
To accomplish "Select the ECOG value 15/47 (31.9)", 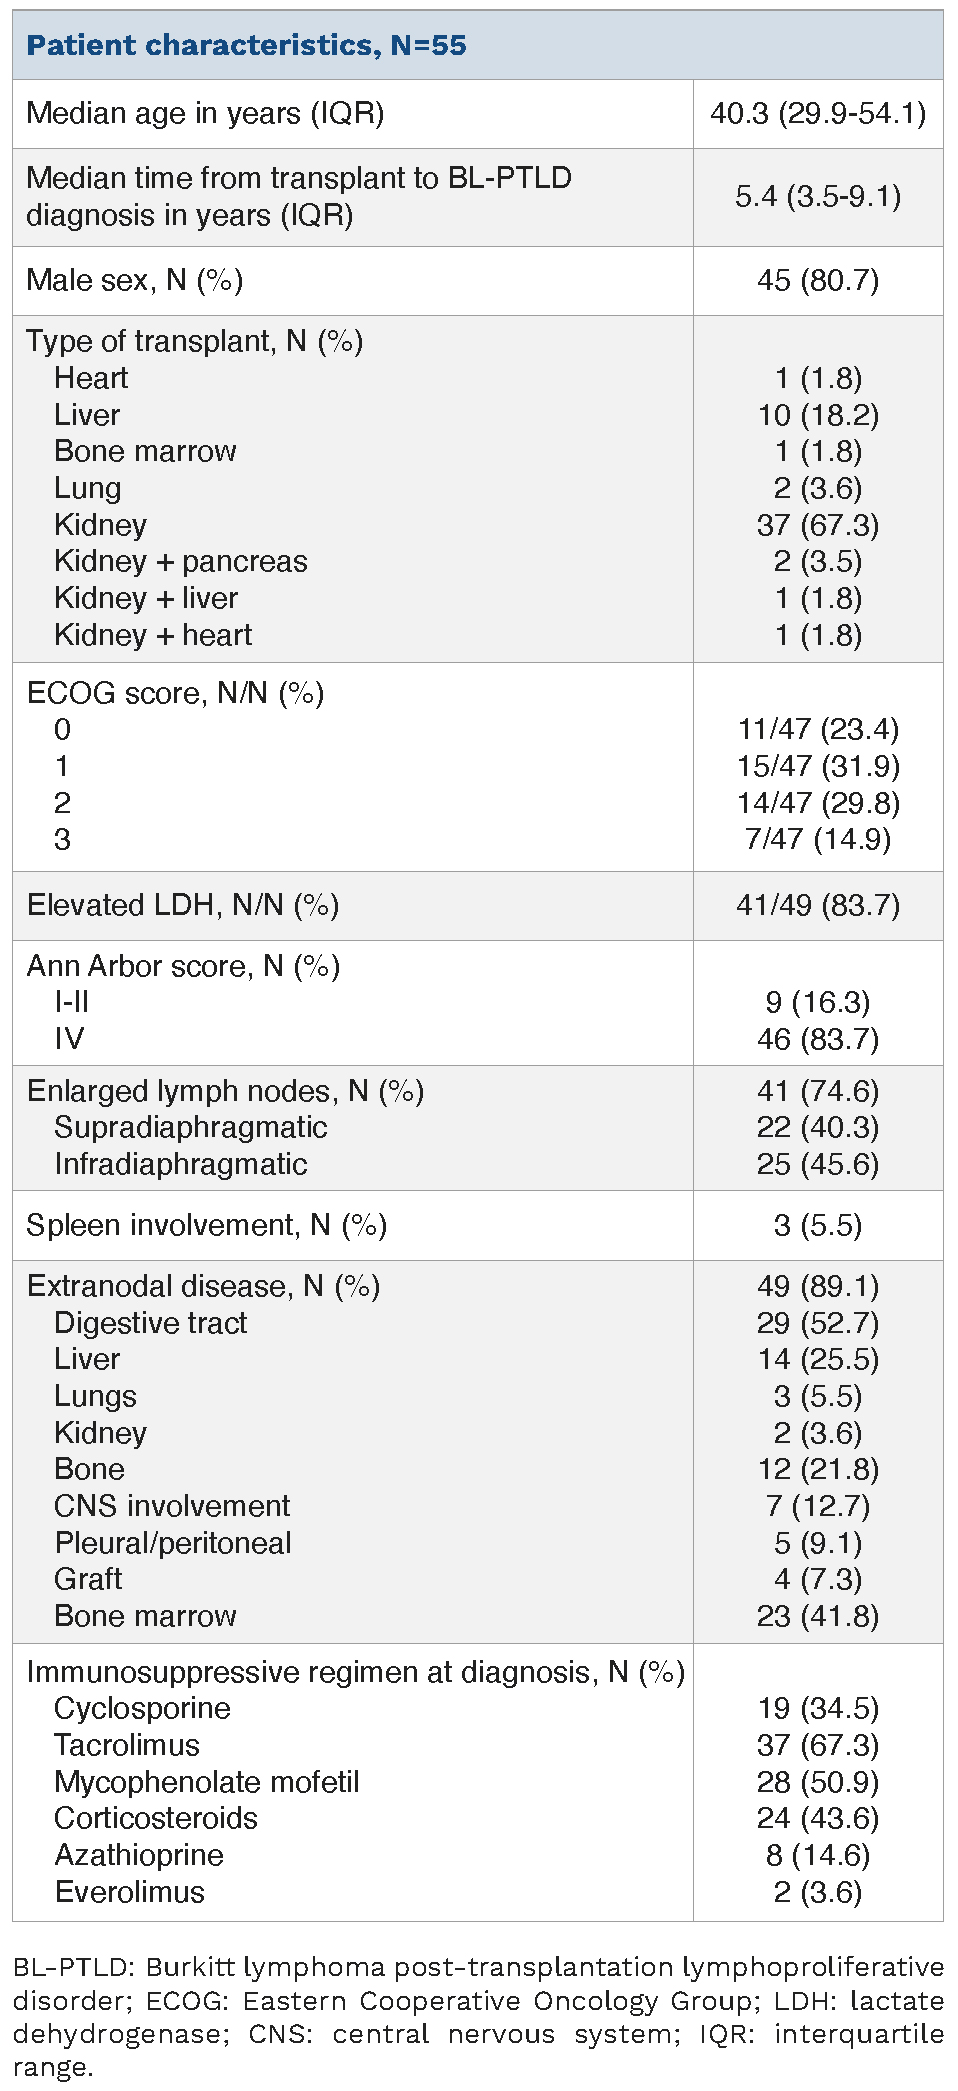I will [x=818, y=766].
